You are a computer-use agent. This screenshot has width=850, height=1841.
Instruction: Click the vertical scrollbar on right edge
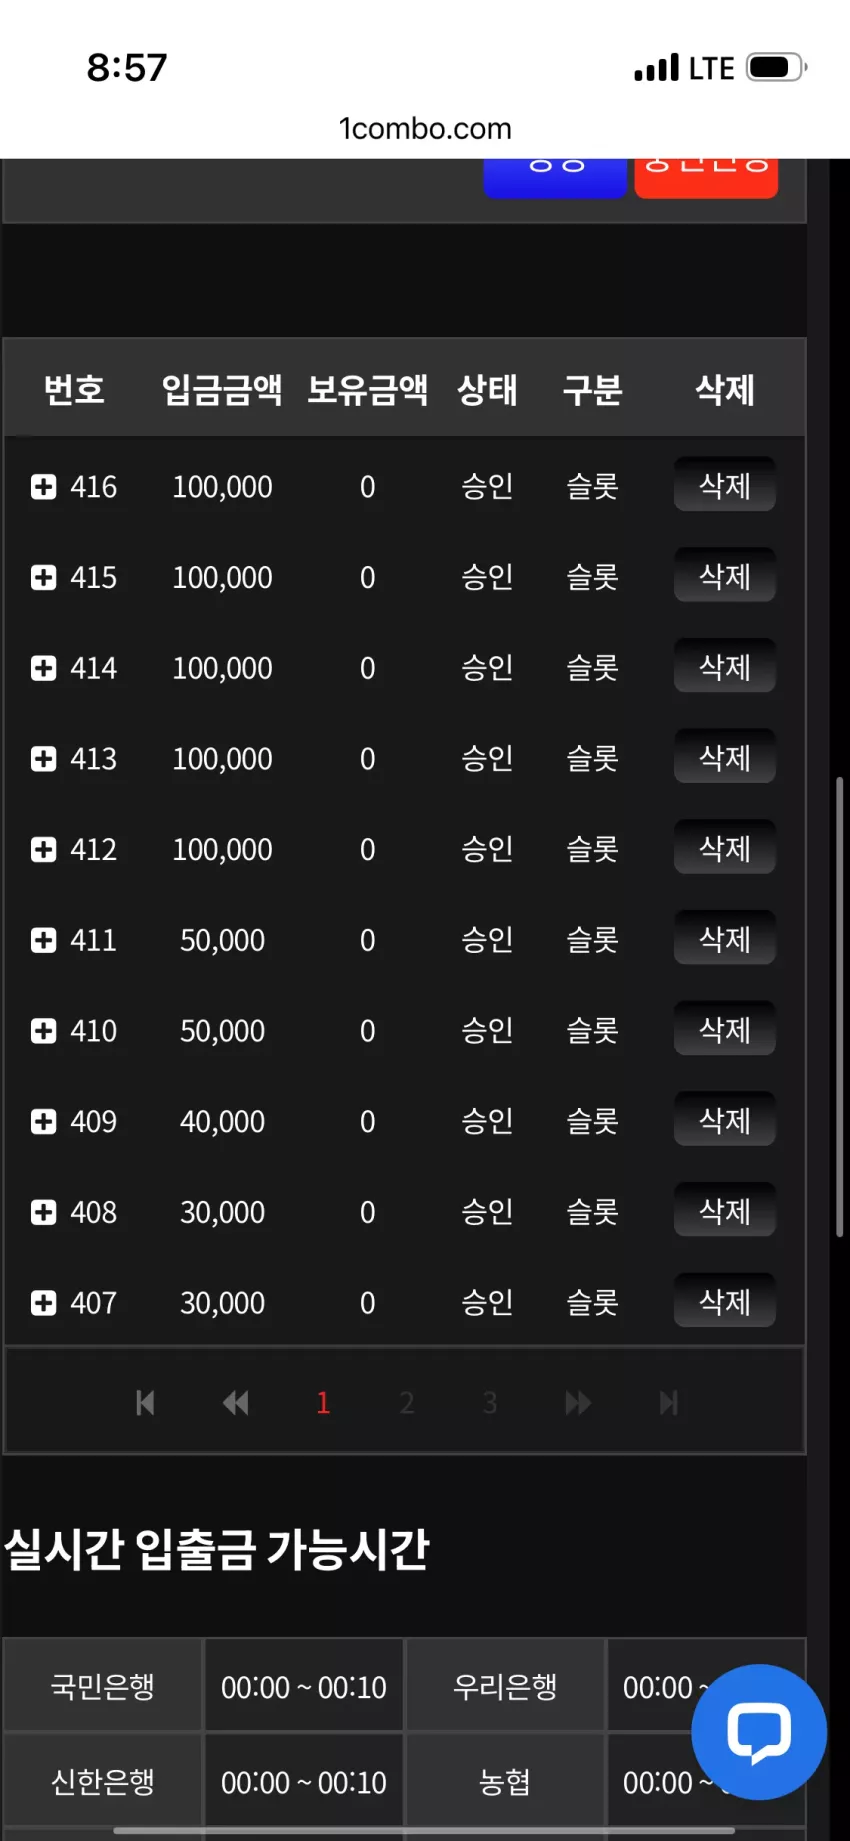point(840,1007)
